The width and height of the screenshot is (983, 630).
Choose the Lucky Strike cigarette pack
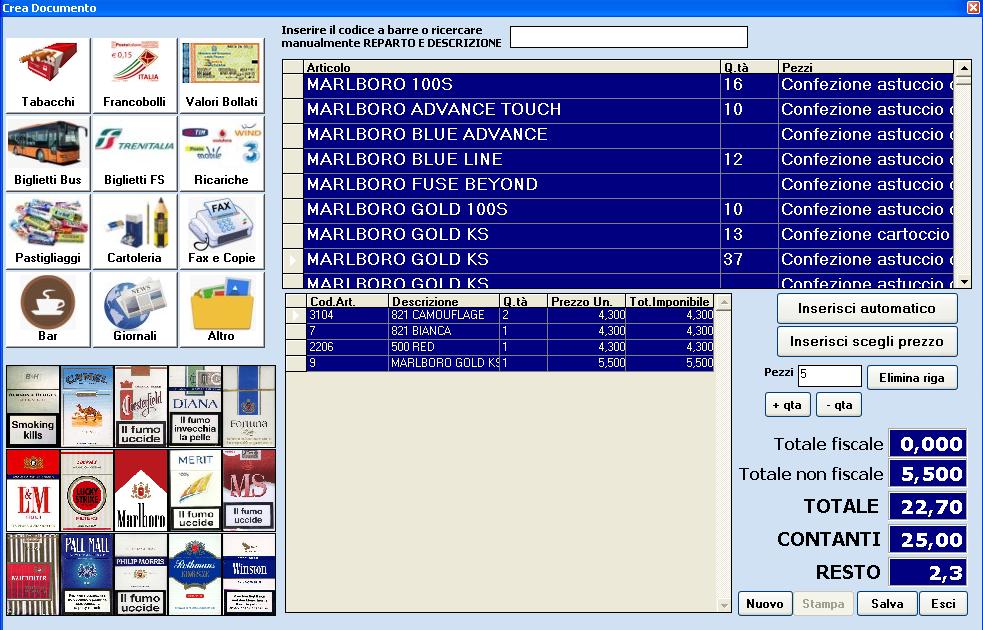[x=87, y=490]
